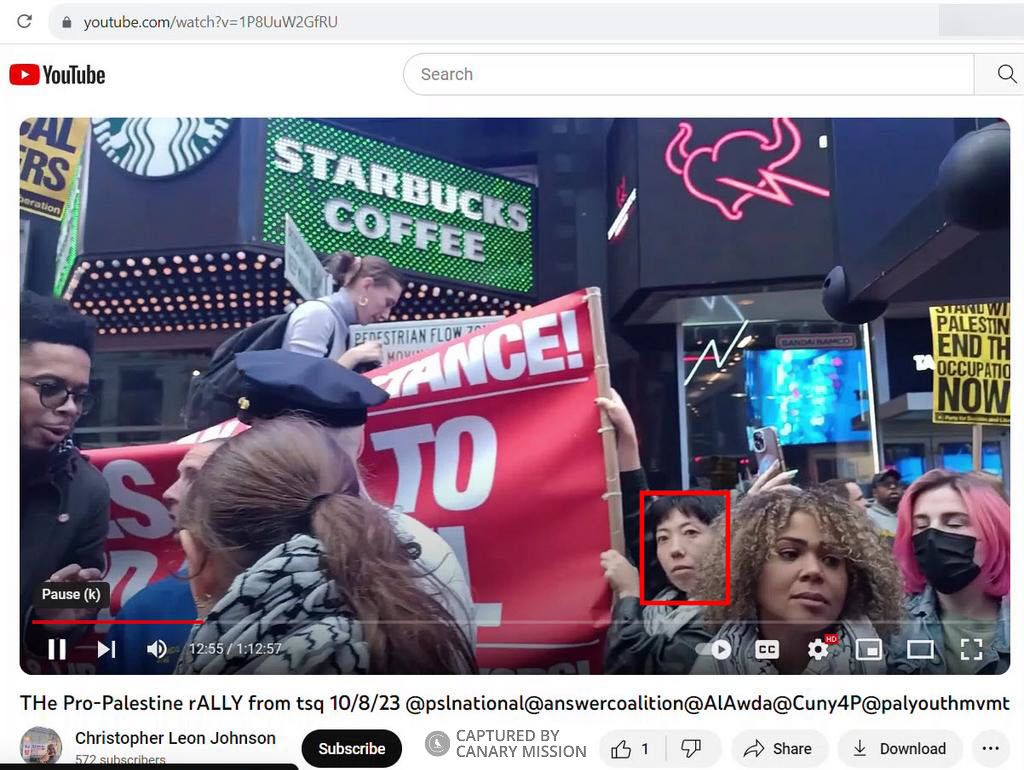1024x770 pixels.
Task: Mute the video volume
Action: point(156,648)
